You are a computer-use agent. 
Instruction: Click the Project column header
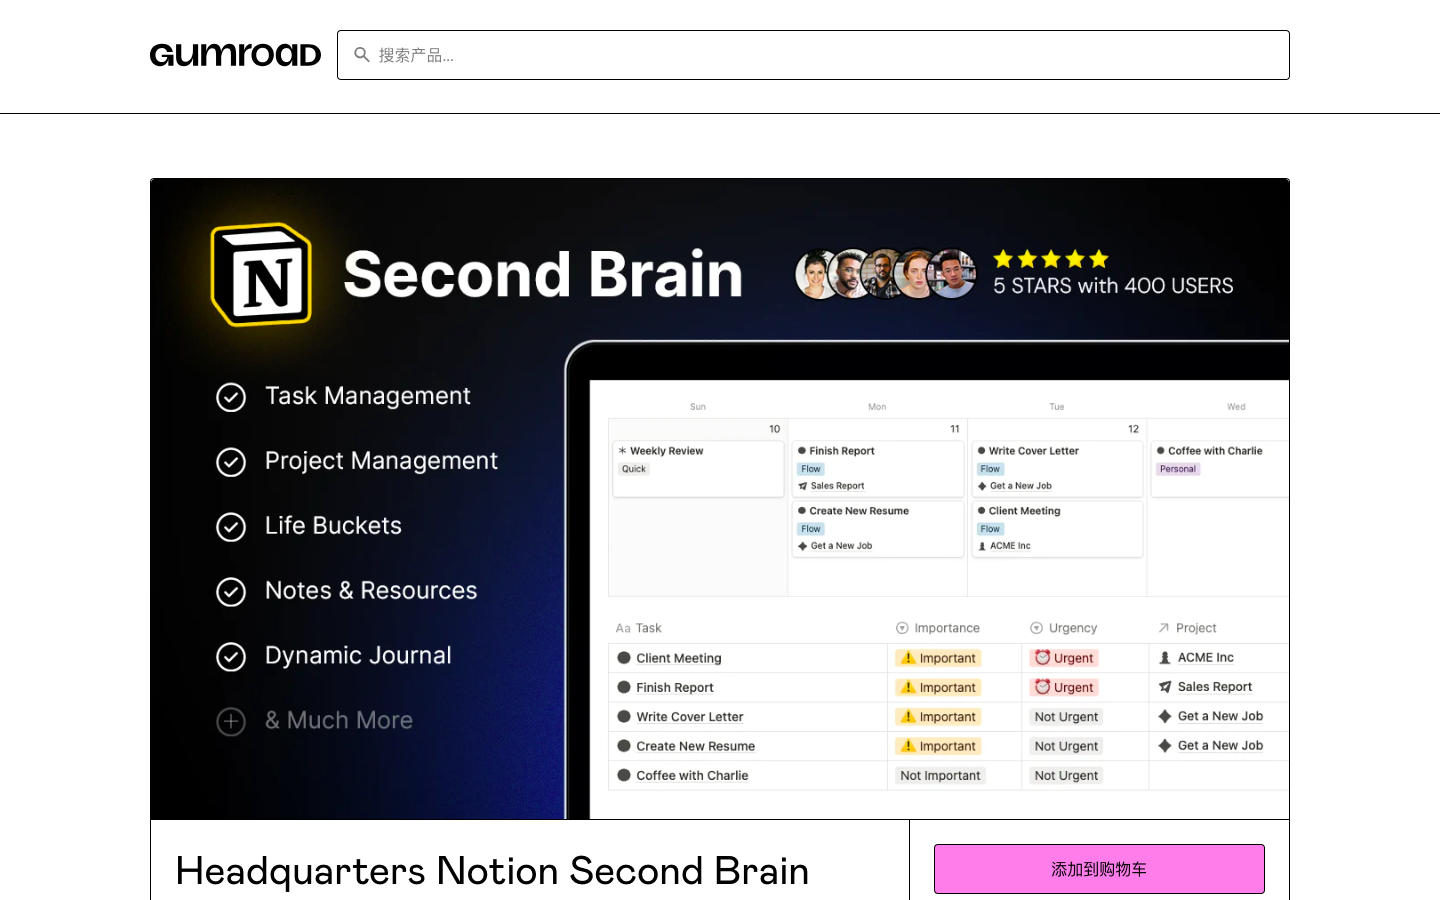[1187, 628]
